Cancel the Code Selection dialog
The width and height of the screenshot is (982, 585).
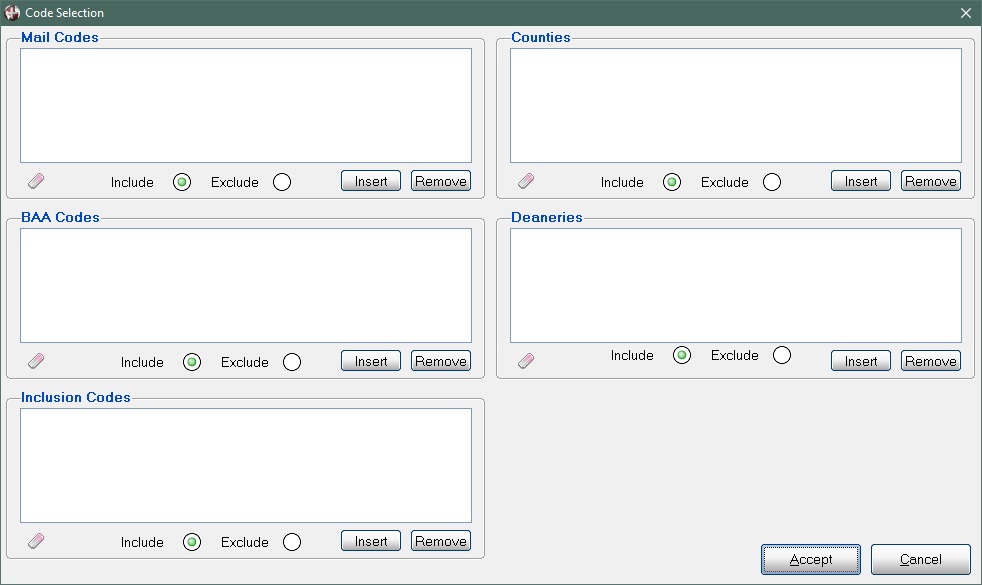[x=921, y=559]
